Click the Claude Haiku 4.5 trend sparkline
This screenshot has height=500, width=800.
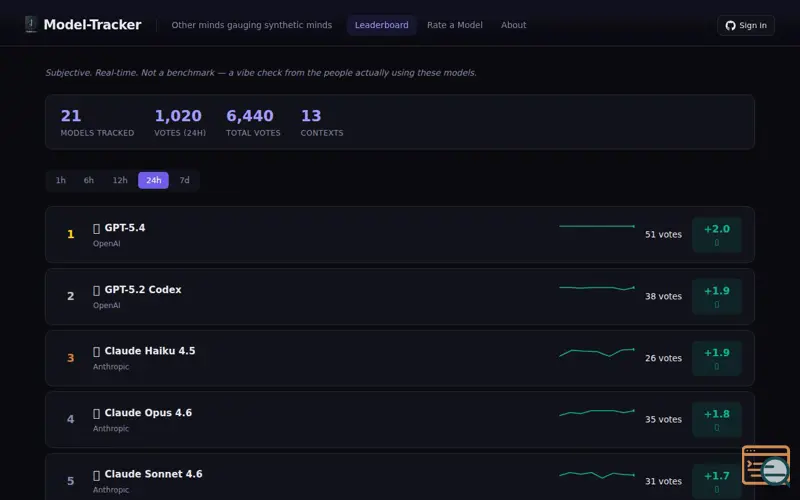(597, 352)
